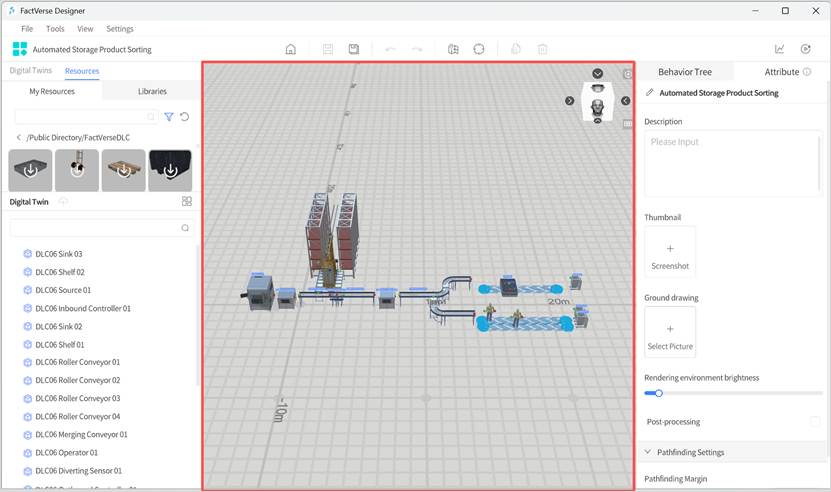Go back from Public Directory folder path
The image size is (831, 492).
tap(19, 137)
